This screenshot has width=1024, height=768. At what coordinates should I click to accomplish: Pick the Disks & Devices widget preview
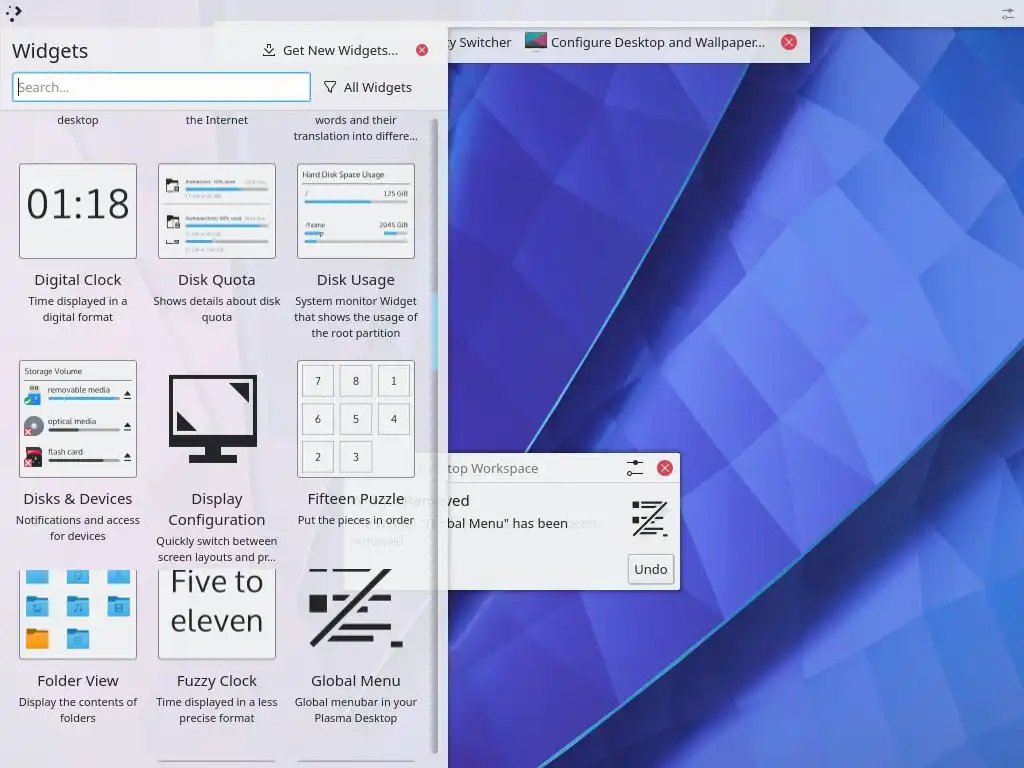(78, 419)
